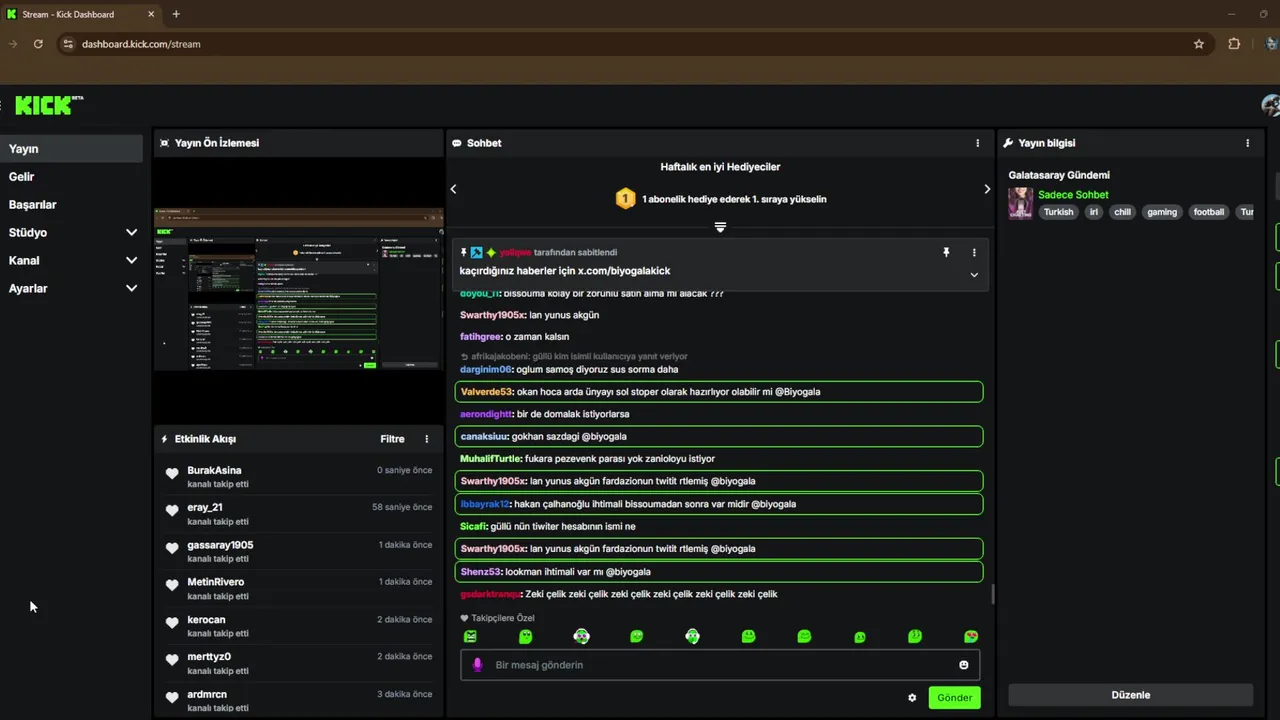This screenshot has height=720, width=1280.
Task: Focus the Bir mesaj gönderin input field
Action: point(720,665)
